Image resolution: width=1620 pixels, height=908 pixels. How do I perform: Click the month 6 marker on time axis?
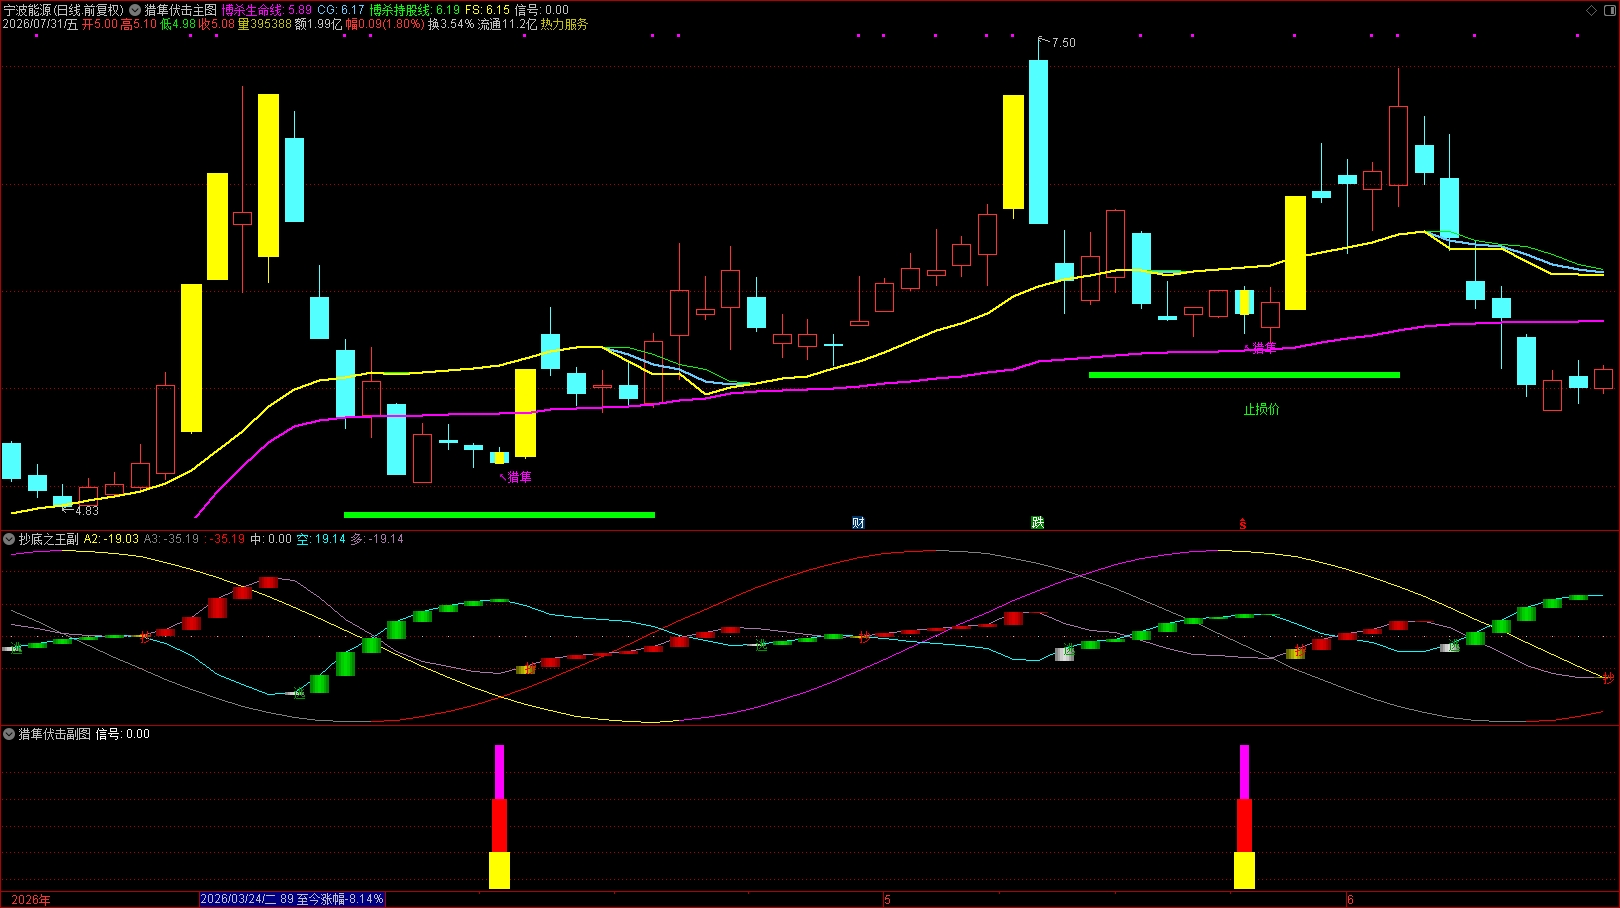pyautogui.click(x=1350, y=900)
